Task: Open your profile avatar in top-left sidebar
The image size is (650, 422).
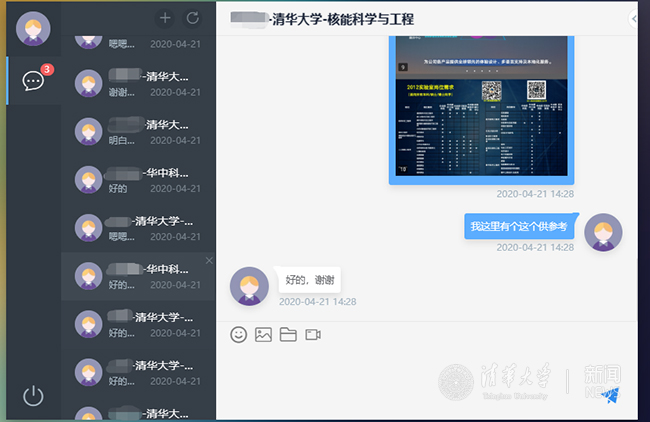Action: pyautogui.click(x=34, y=29)
